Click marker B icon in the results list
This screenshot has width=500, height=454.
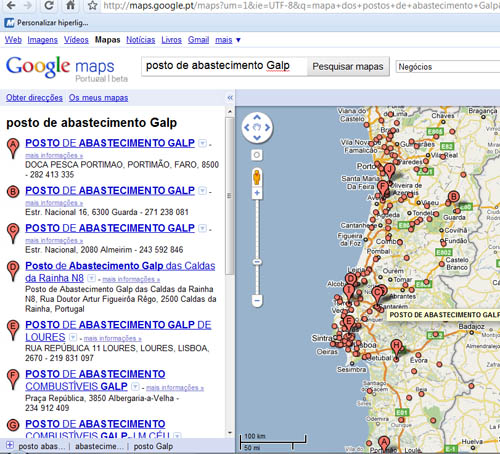[x=13, y=192]
